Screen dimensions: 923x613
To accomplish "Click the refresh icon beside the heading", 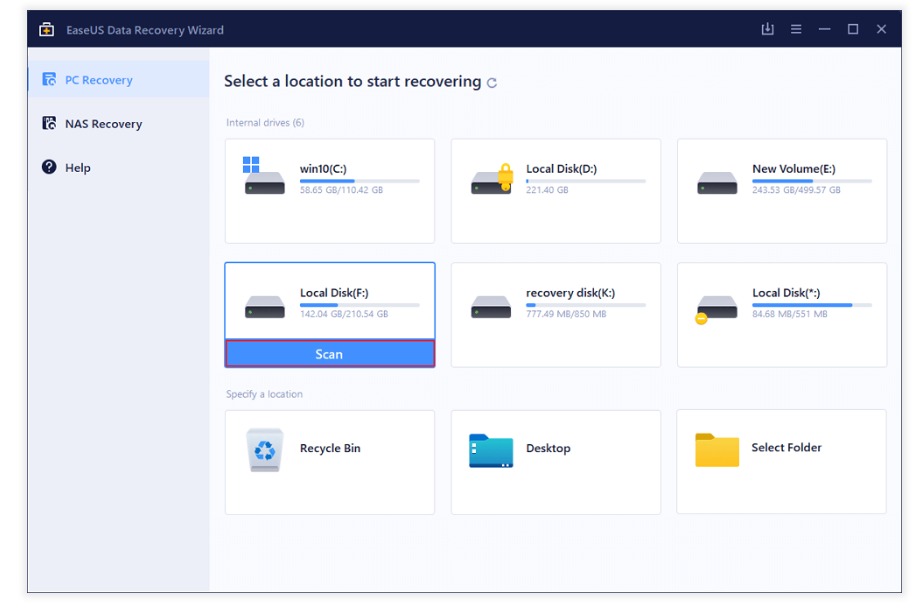I will tap(492, 83).
